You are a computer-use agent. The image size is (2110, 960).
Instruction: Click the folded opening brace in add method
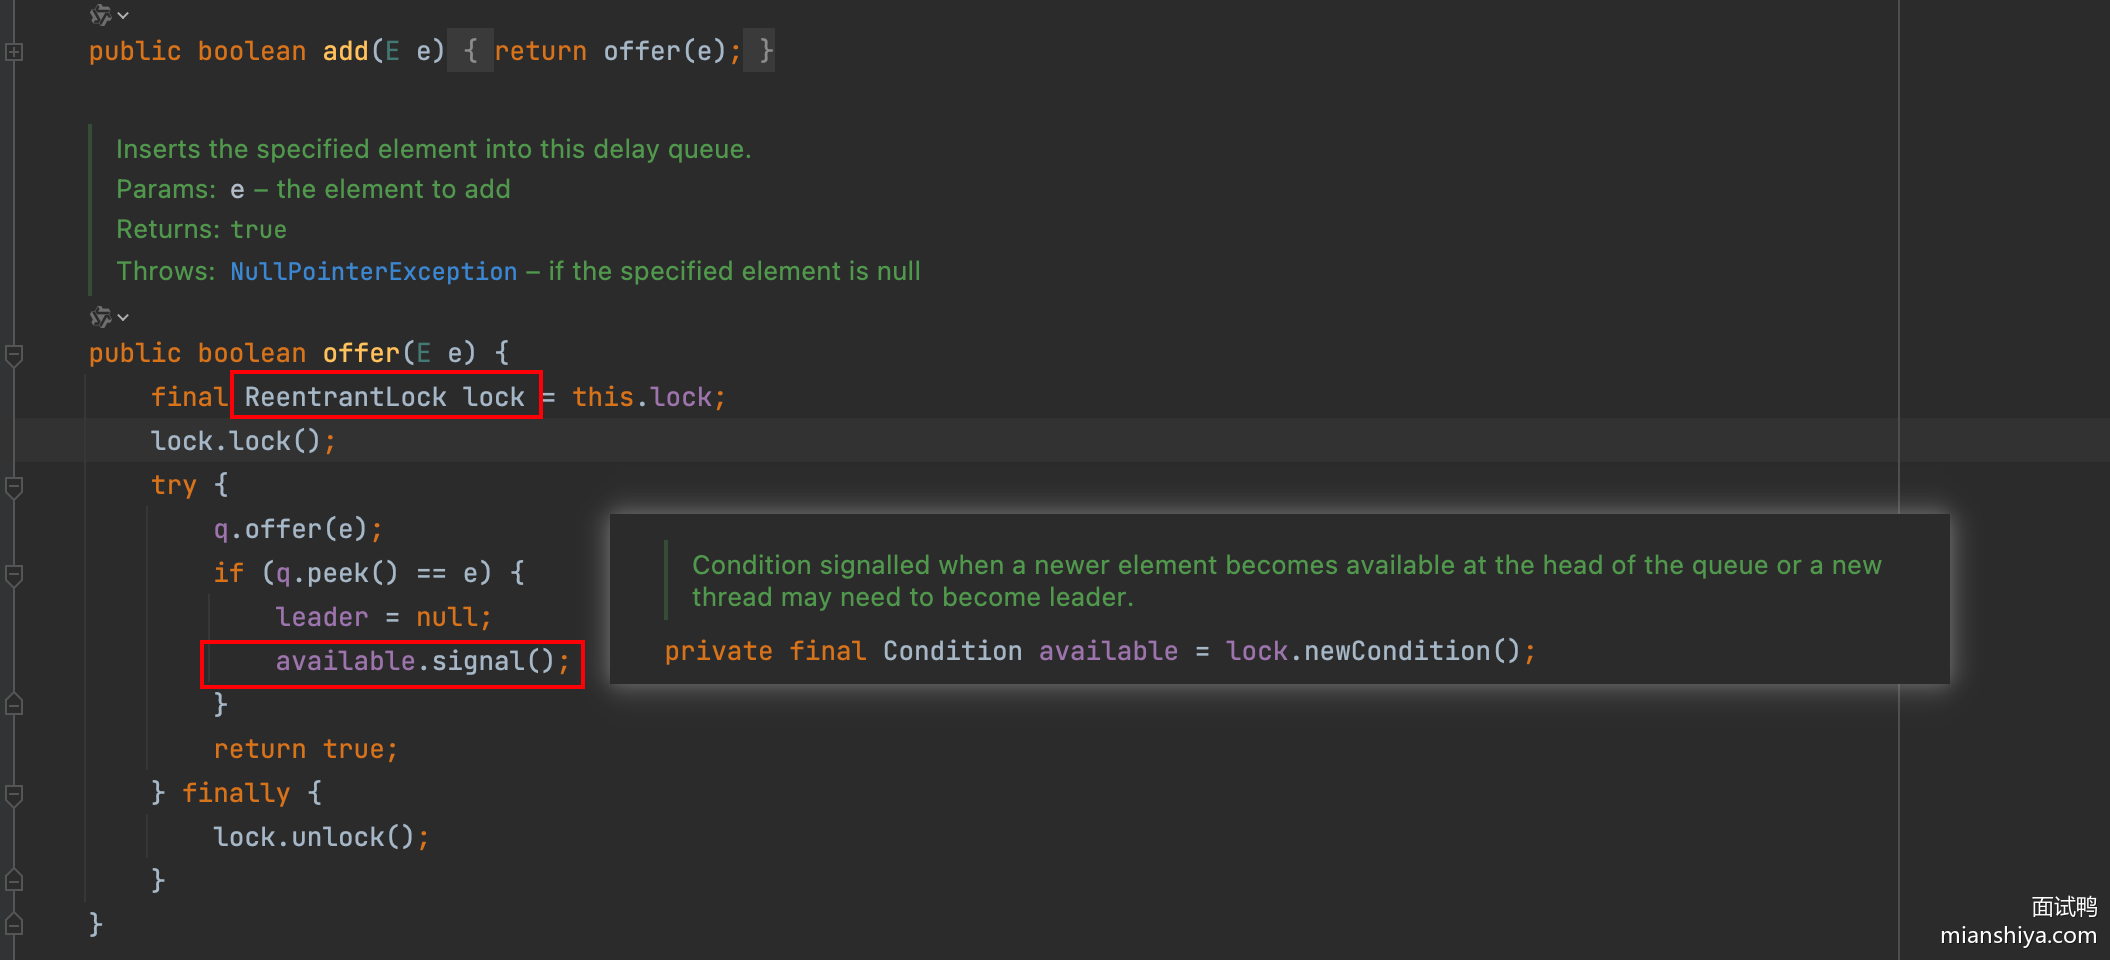pyautogui.click(x=470, y=51)
